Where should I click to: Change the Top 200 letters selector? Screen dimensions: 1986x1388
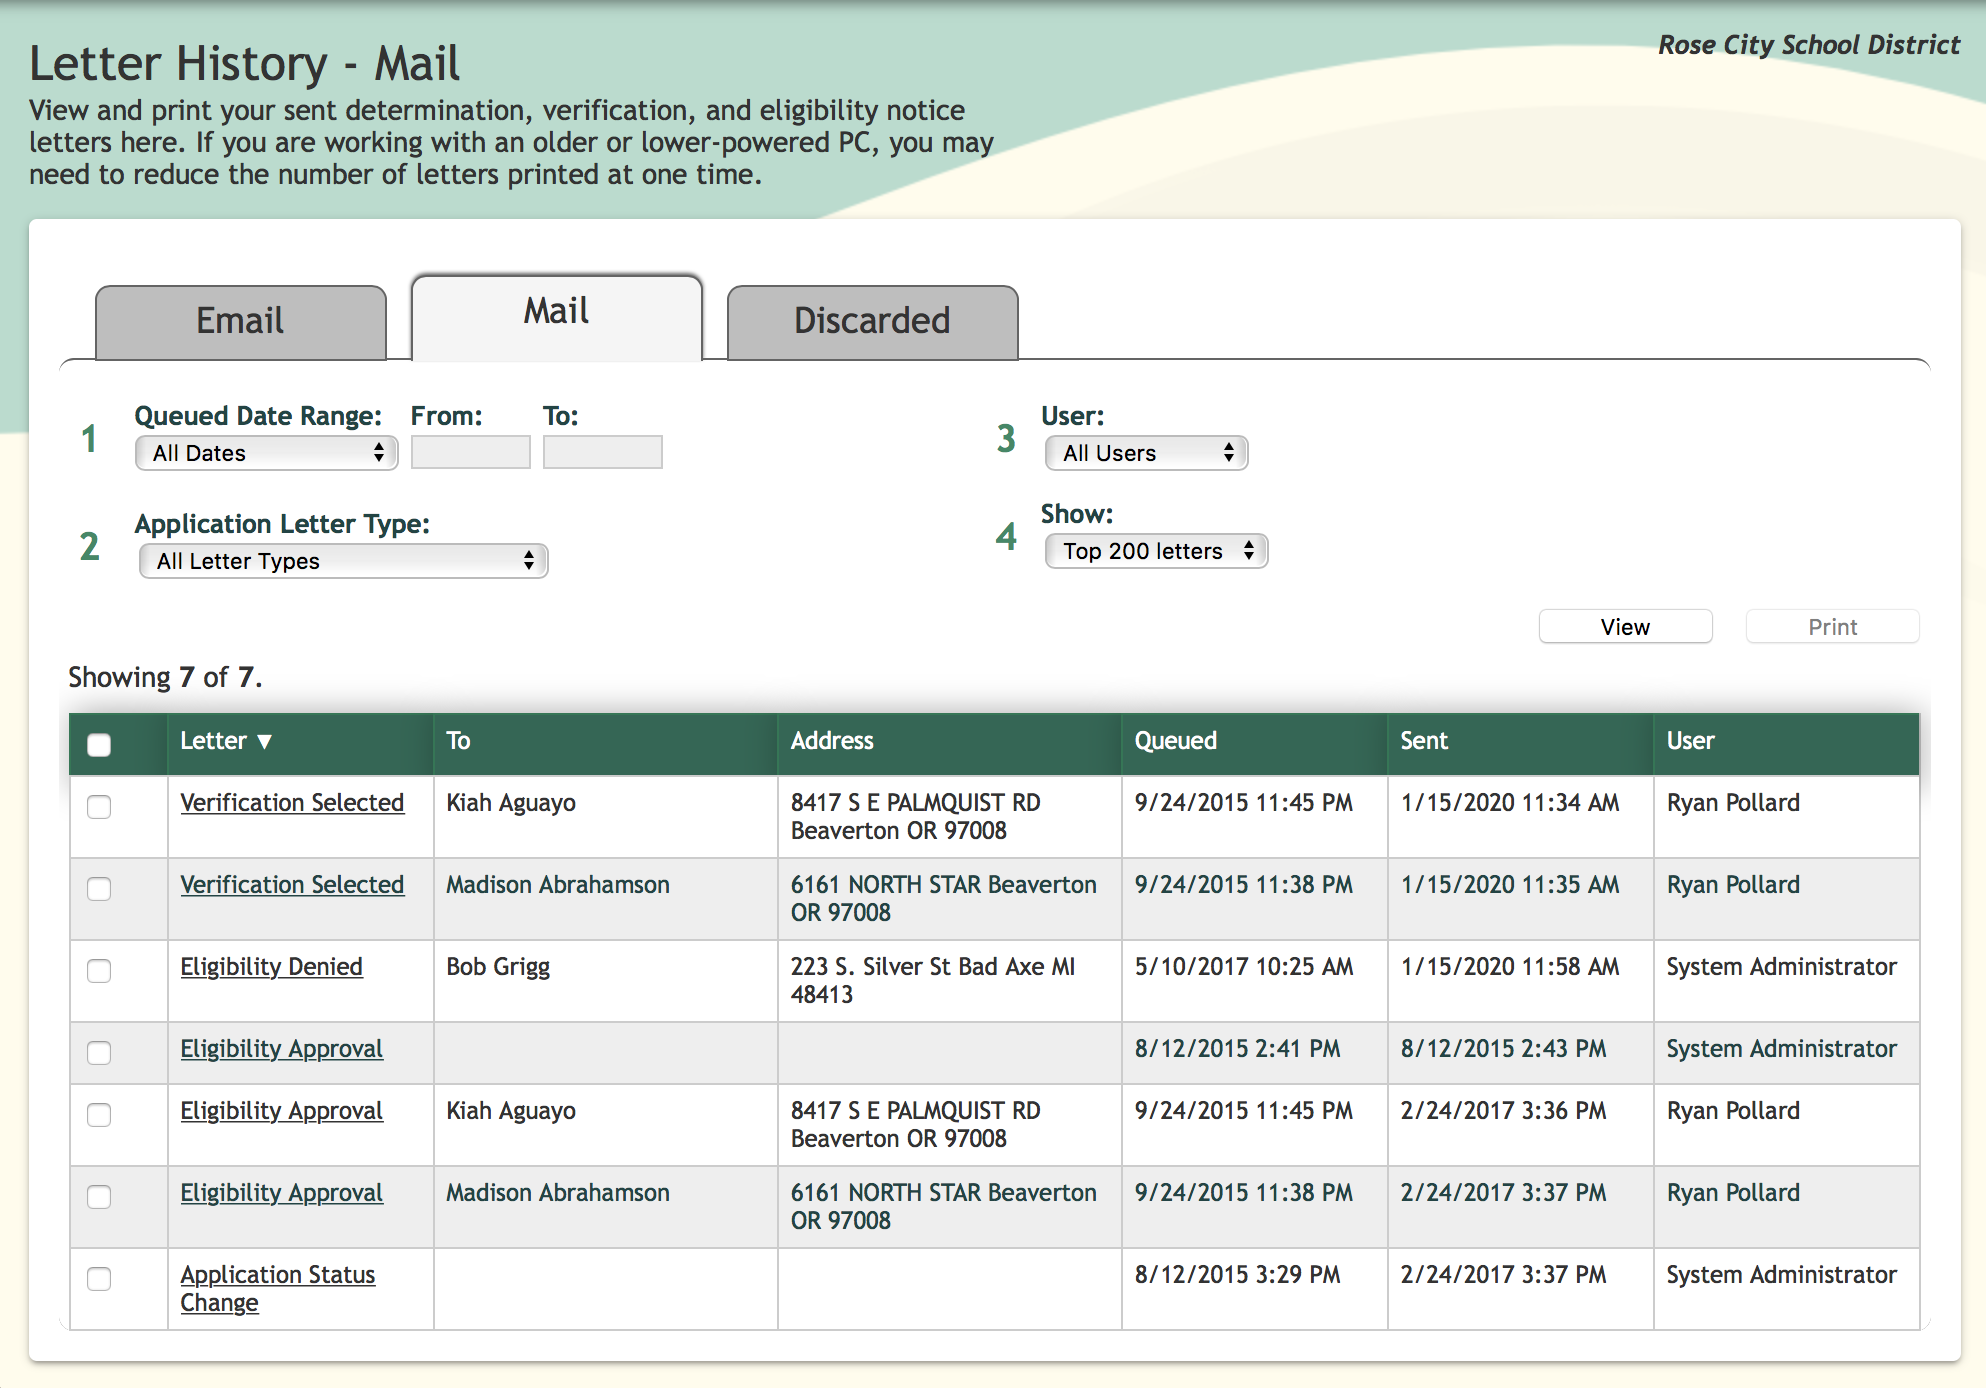click(1156, 551)
